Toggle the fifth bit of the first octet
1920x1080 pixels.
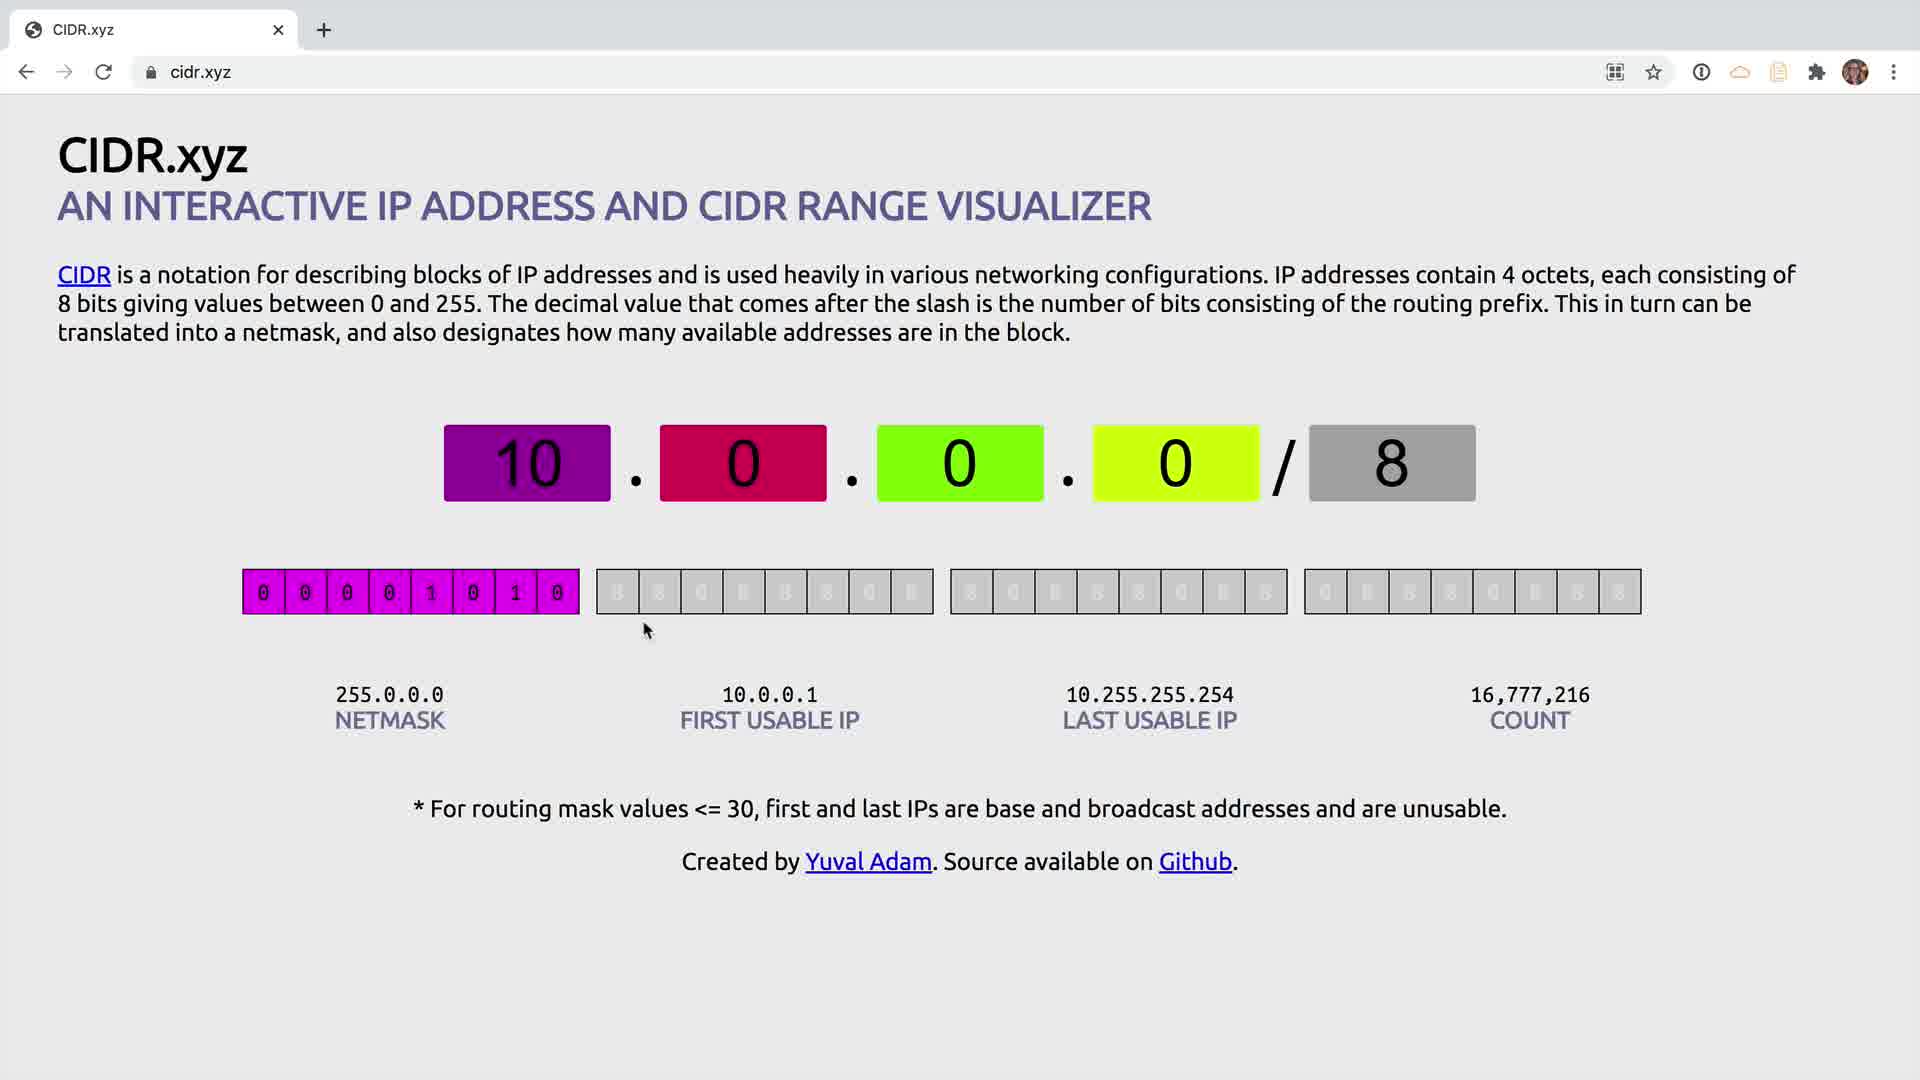tap(431, 592)
